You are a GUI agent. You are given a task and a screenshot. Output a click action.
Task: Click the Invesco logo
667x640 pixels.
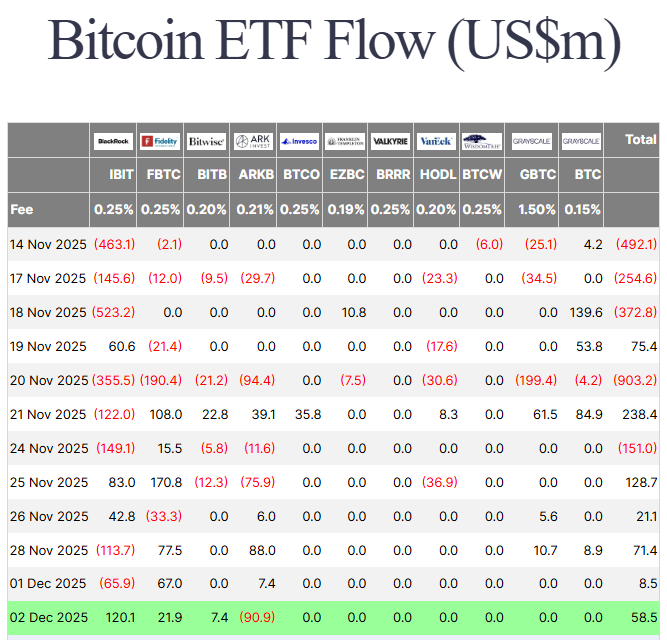coord(299,141)
